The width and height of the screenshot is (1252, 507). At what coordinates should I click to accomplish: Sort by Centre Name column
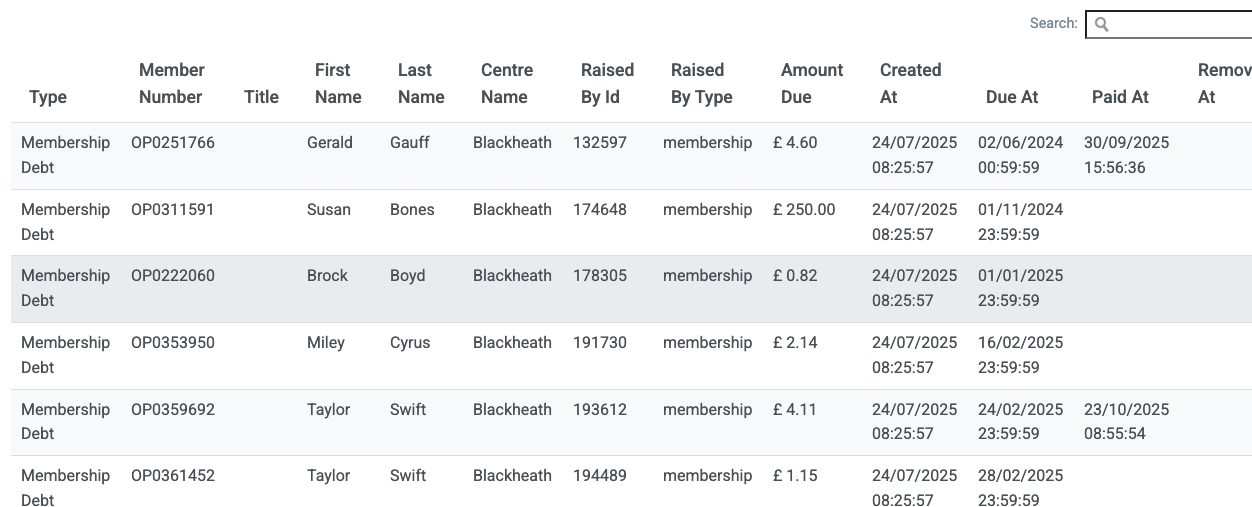[507, 83]
